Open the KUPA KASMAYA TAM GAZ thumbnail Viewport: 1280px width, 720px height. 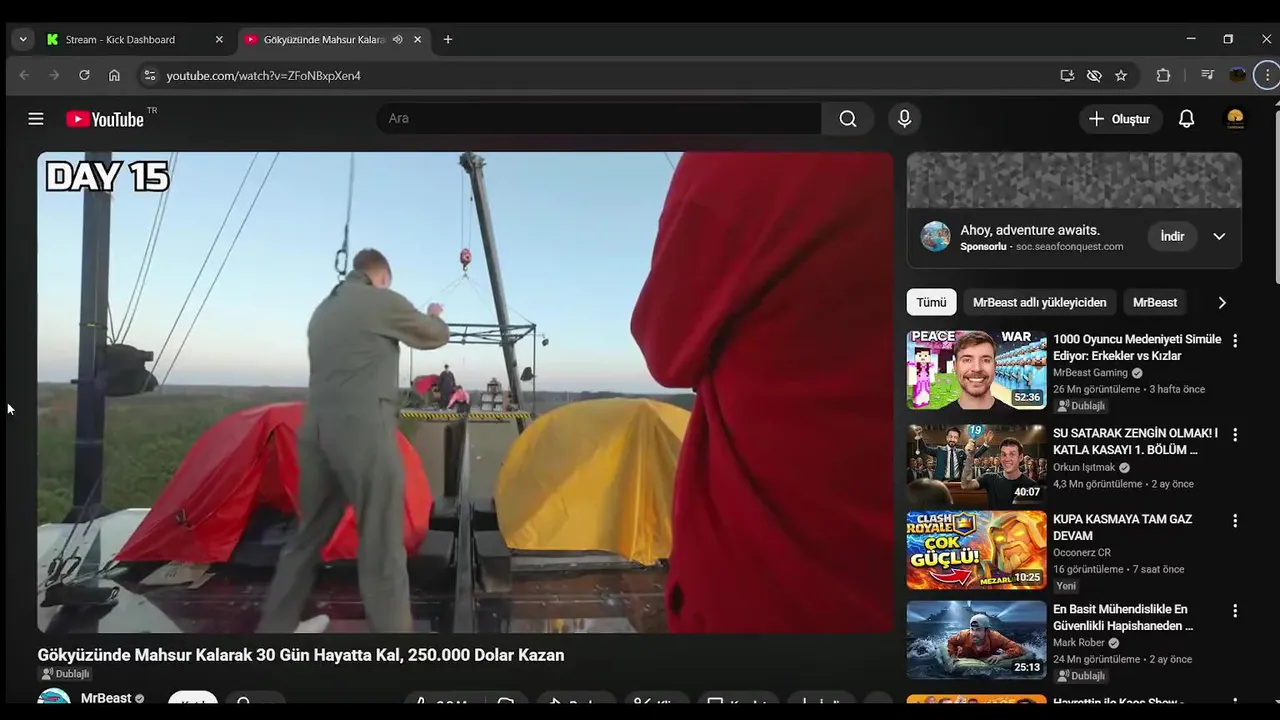976,550
